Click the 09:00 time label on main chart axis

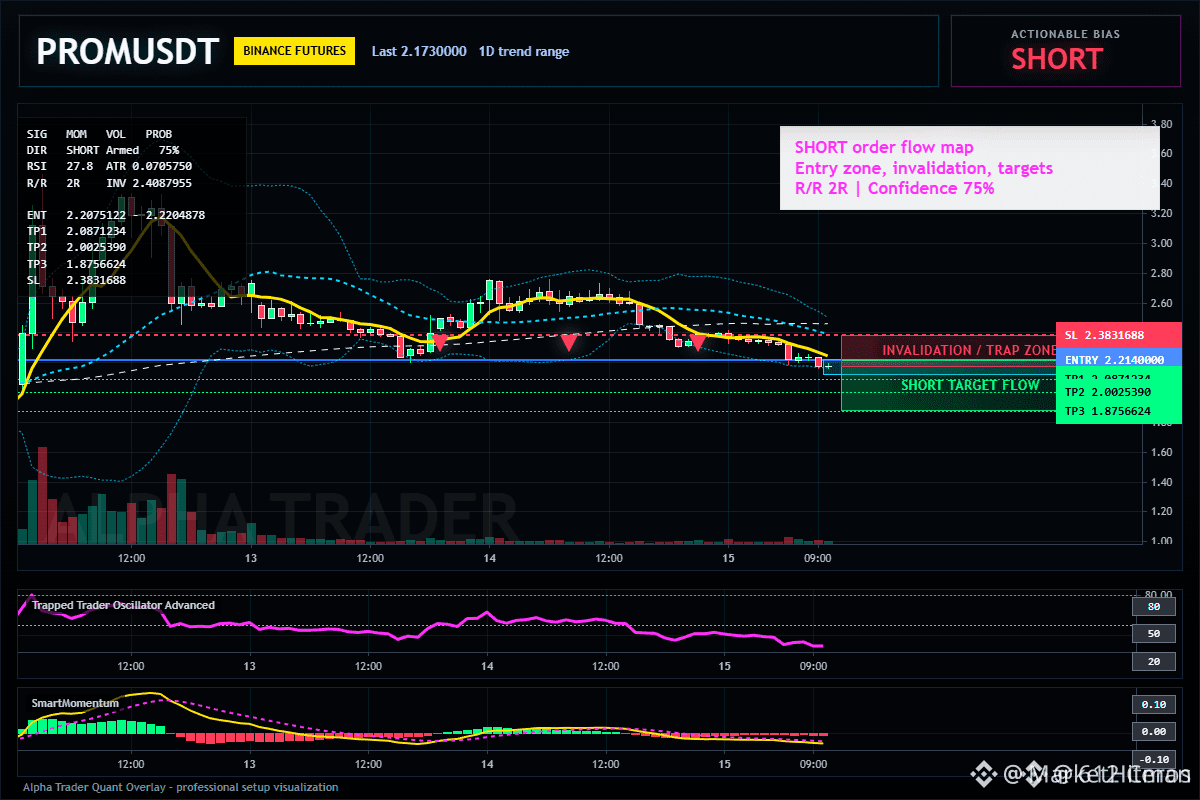coord(817,558)
